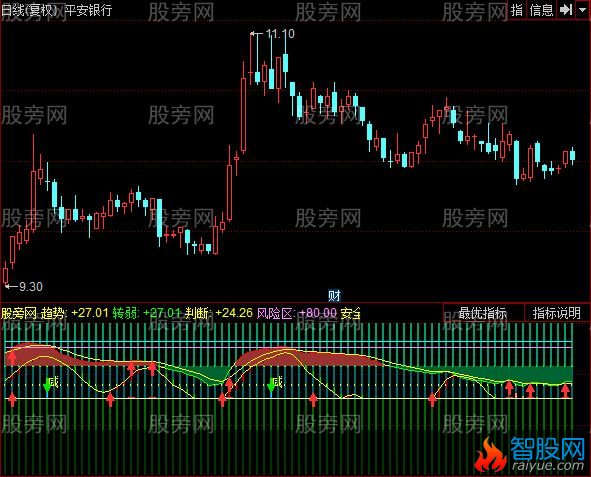Click the arrow-to-bar panel toggle icon
591x477 pixels.
click(x=566, y=10)
